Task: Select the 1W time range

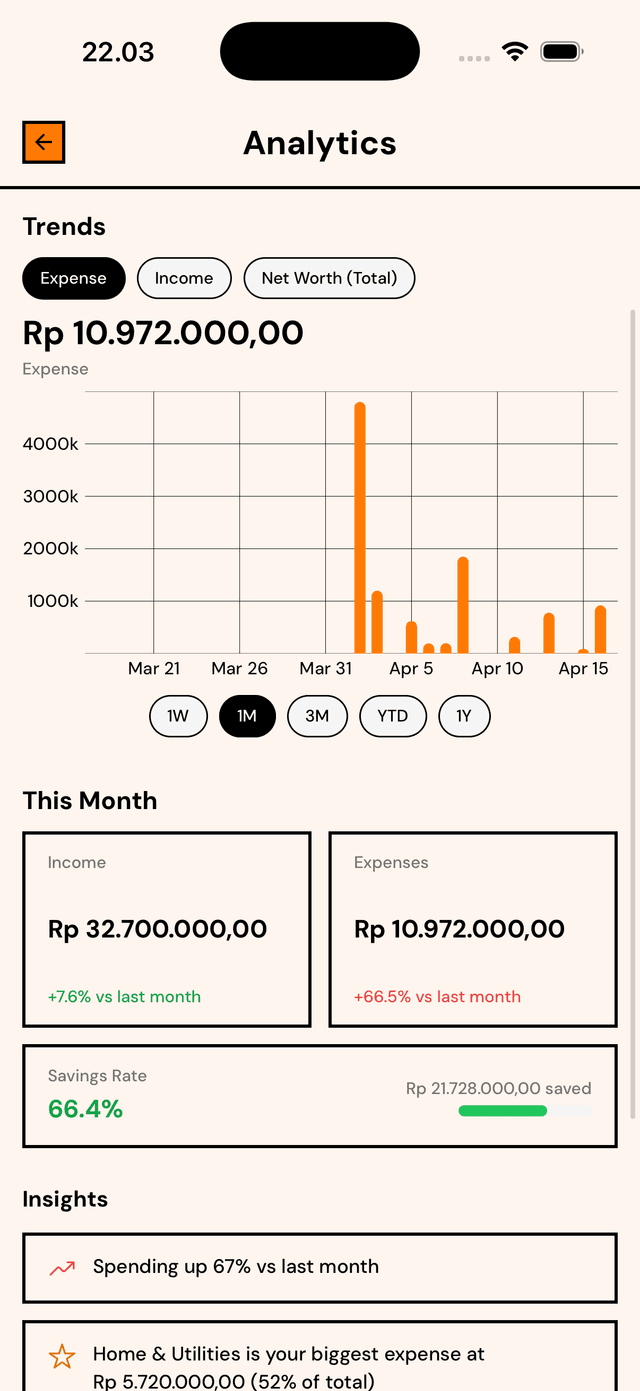Action: coord(178,716)
